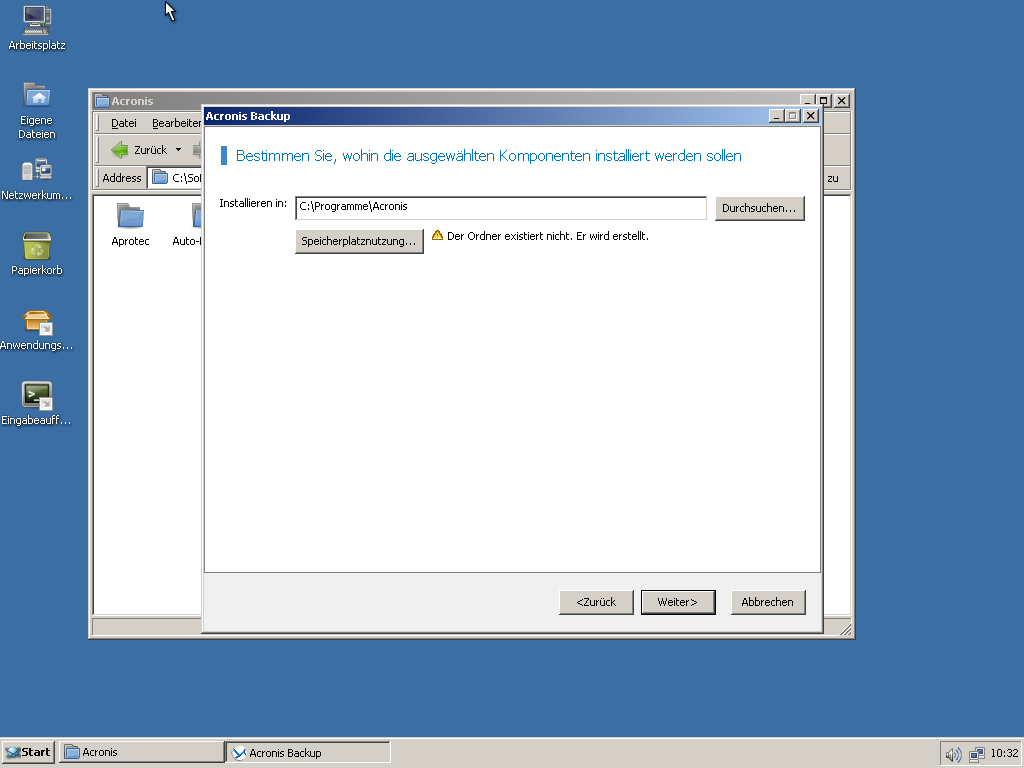Open the Start menu on taskbar

point(28,752)
